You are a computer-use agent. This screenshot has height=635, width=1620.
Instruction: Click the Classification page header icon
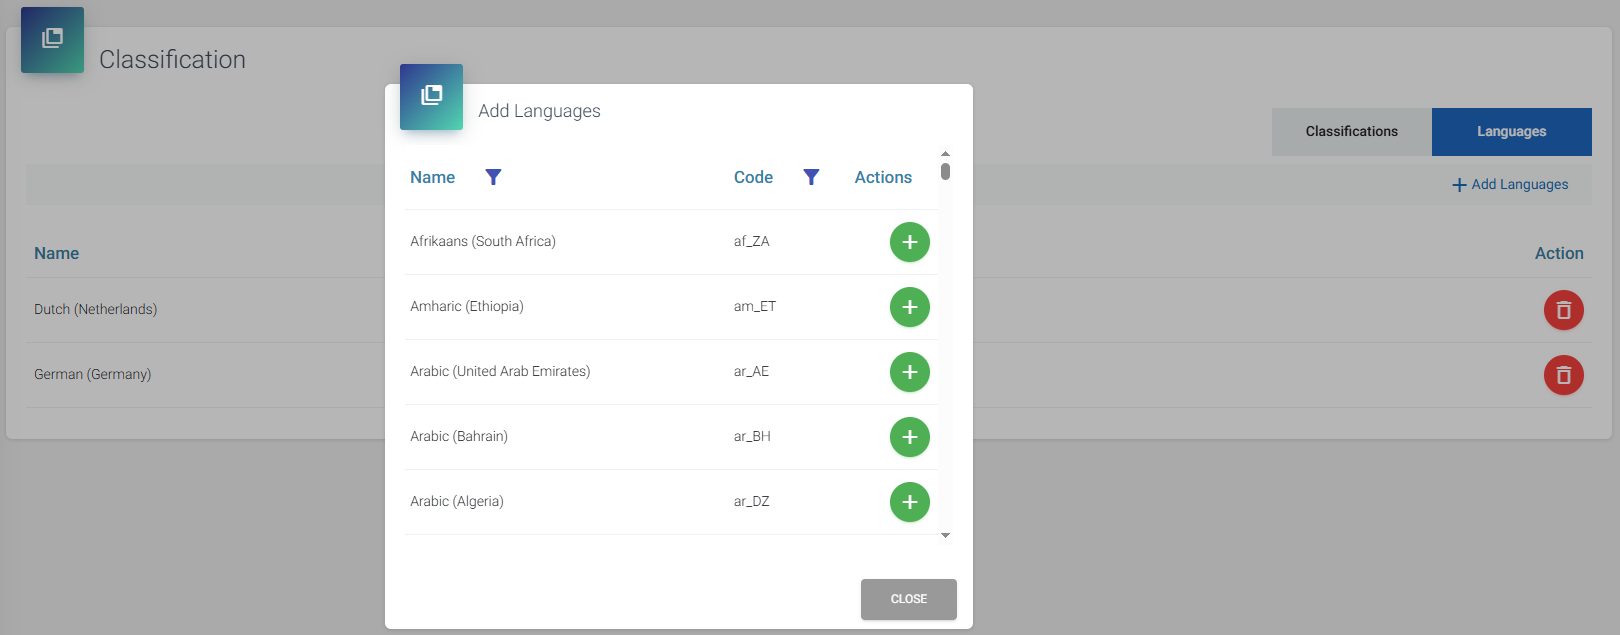click(x=52, y=39)
